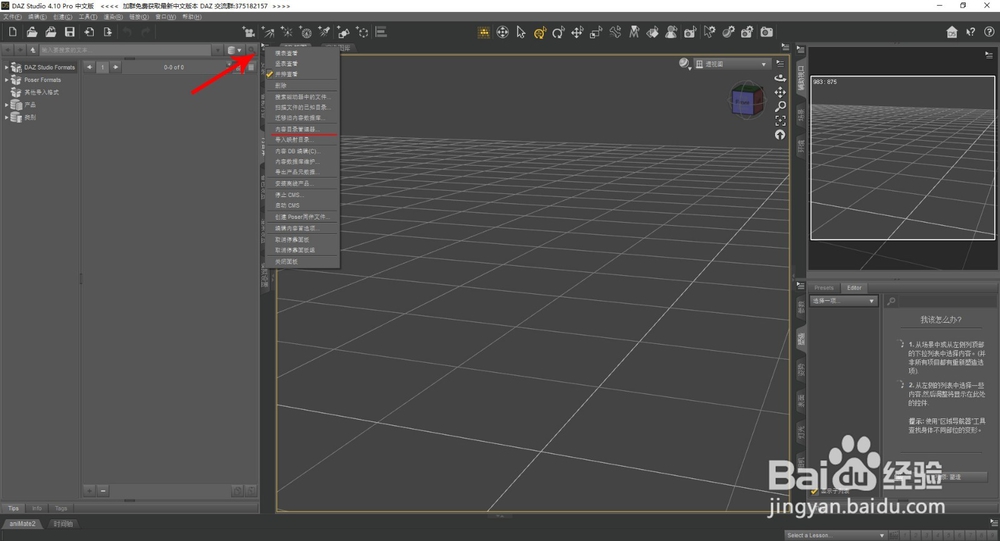
Task: Open the perspective view camera dropdown
Action: coord(732,64)
